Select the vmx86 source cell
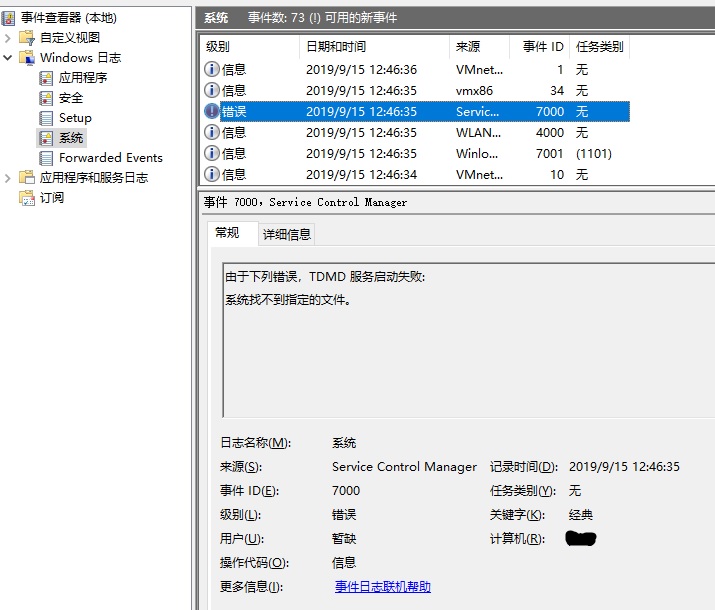 pos(474,91)
